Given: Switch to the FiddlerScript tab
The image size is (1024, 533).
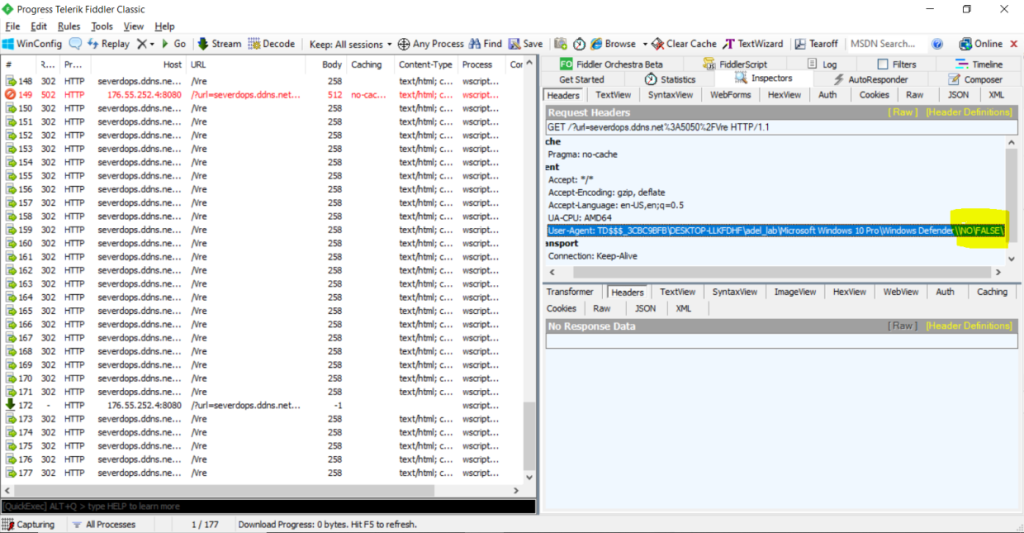Looking at the screenshot, I should (x=735, y=64).
